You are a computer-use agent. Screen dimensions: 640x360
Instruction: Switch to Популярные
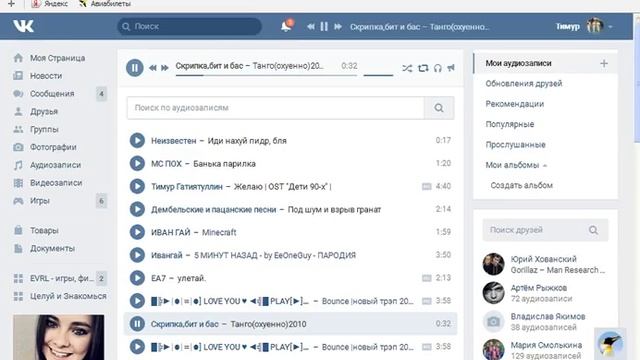[510, 124]
